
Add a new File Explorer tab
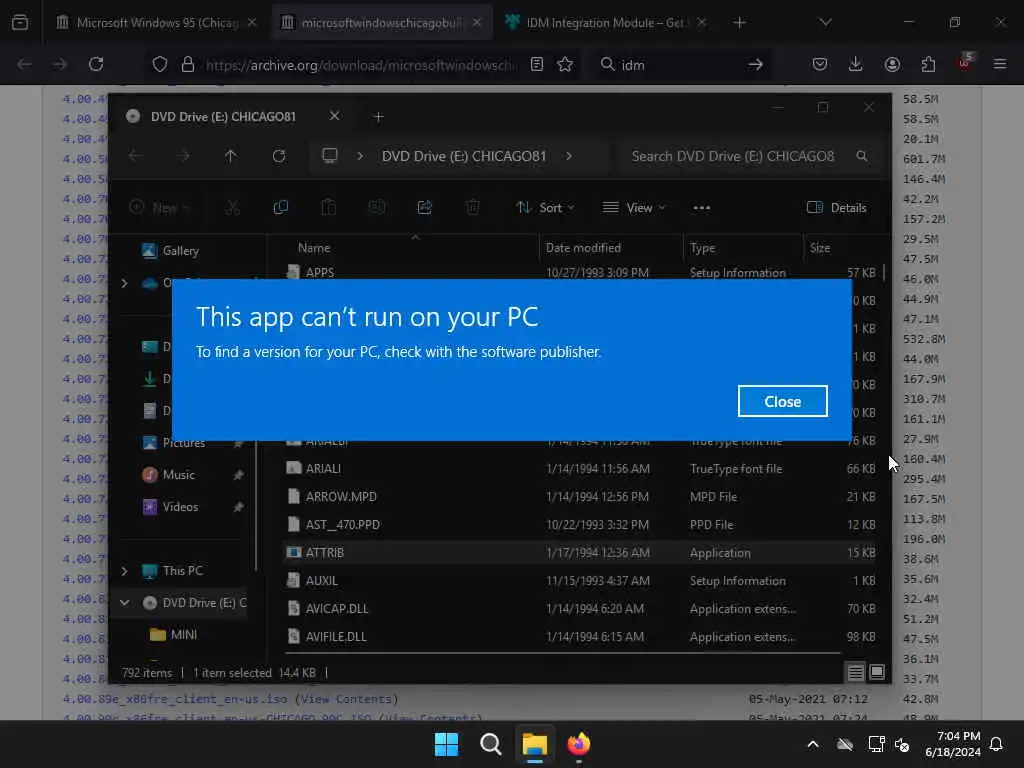(378, 116)
